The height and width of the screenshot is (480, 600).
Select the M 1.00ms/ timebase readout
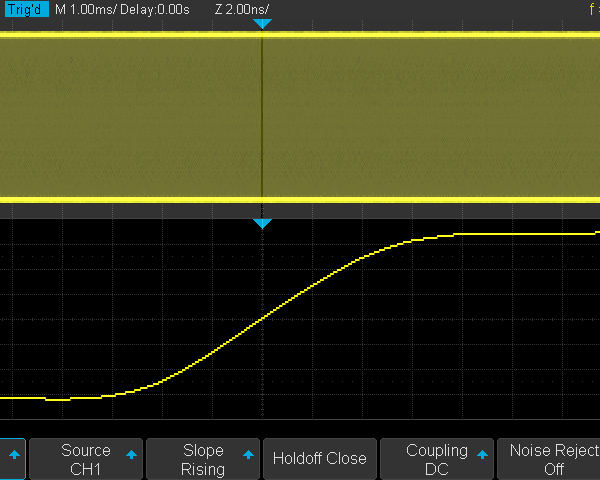tap(85, 9)
